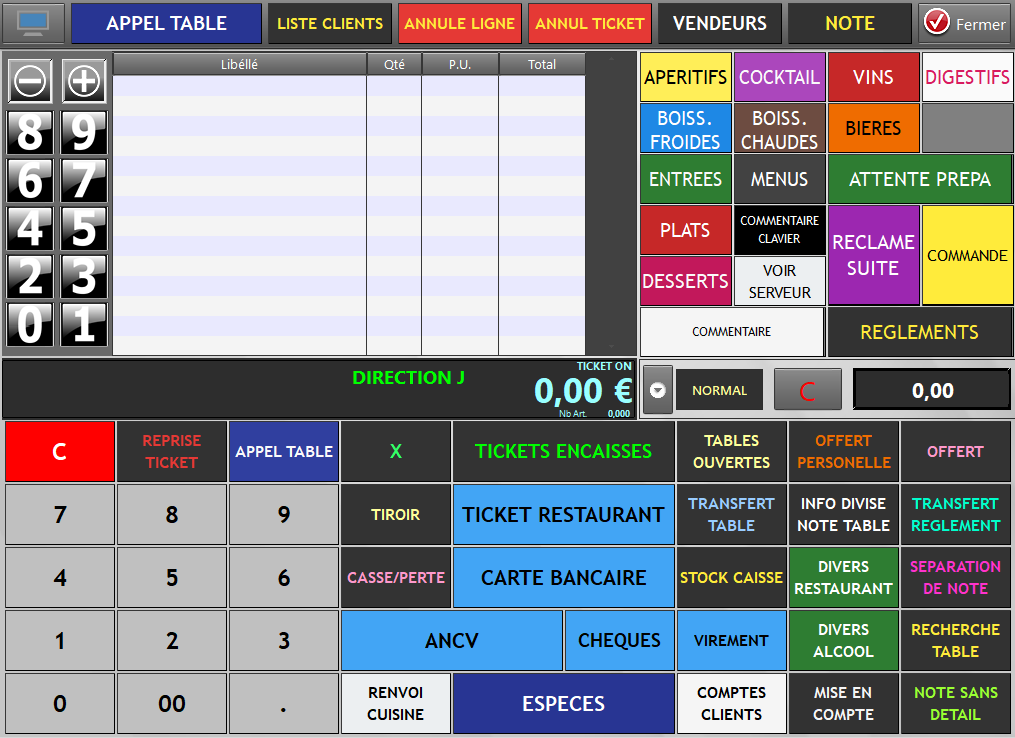Click ANNUL TICKET in top bar

(x=590, y=24)
